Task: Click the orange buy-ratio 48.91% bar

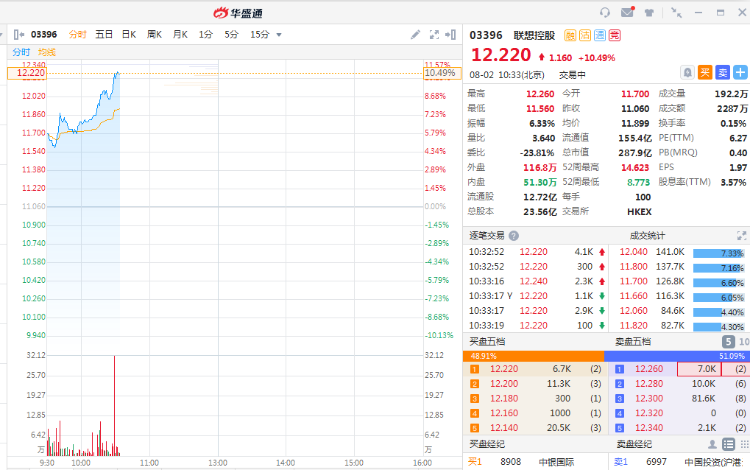Action: pyautogui.click(x=535, y=355)
